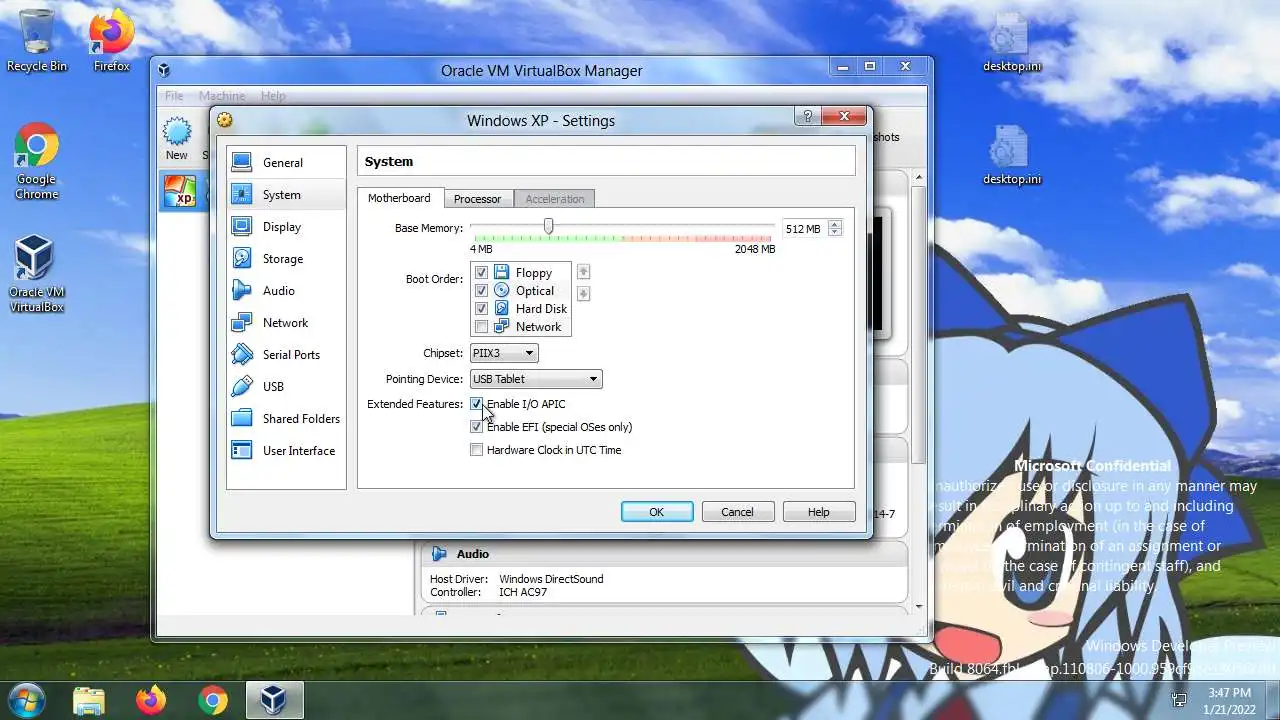Disable the Enable EFI checkbox

tap(477, 427)
